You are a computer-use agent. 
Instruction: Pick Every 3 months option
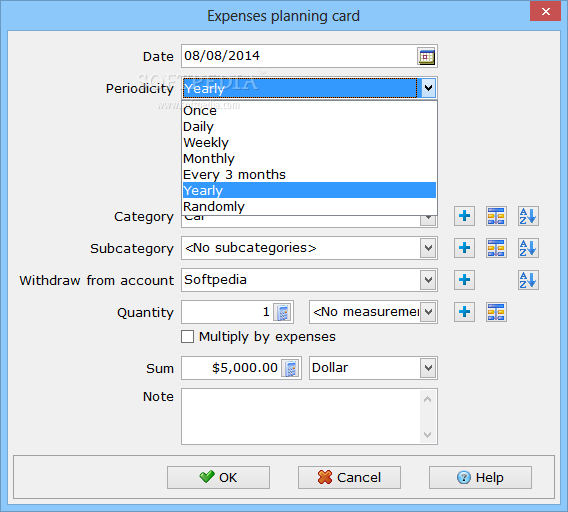(309, 174)
